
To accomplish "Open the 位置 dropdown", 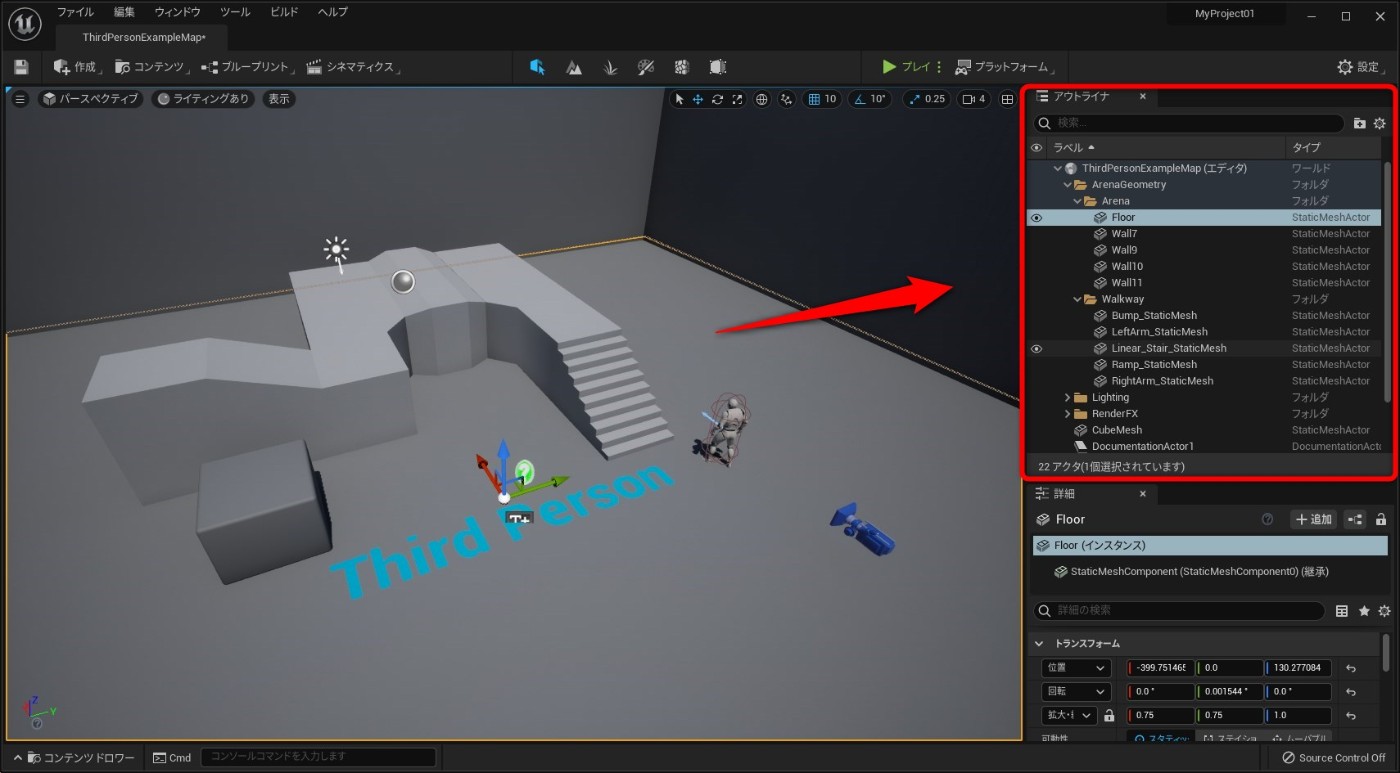I will click(x=1076, y=668).
